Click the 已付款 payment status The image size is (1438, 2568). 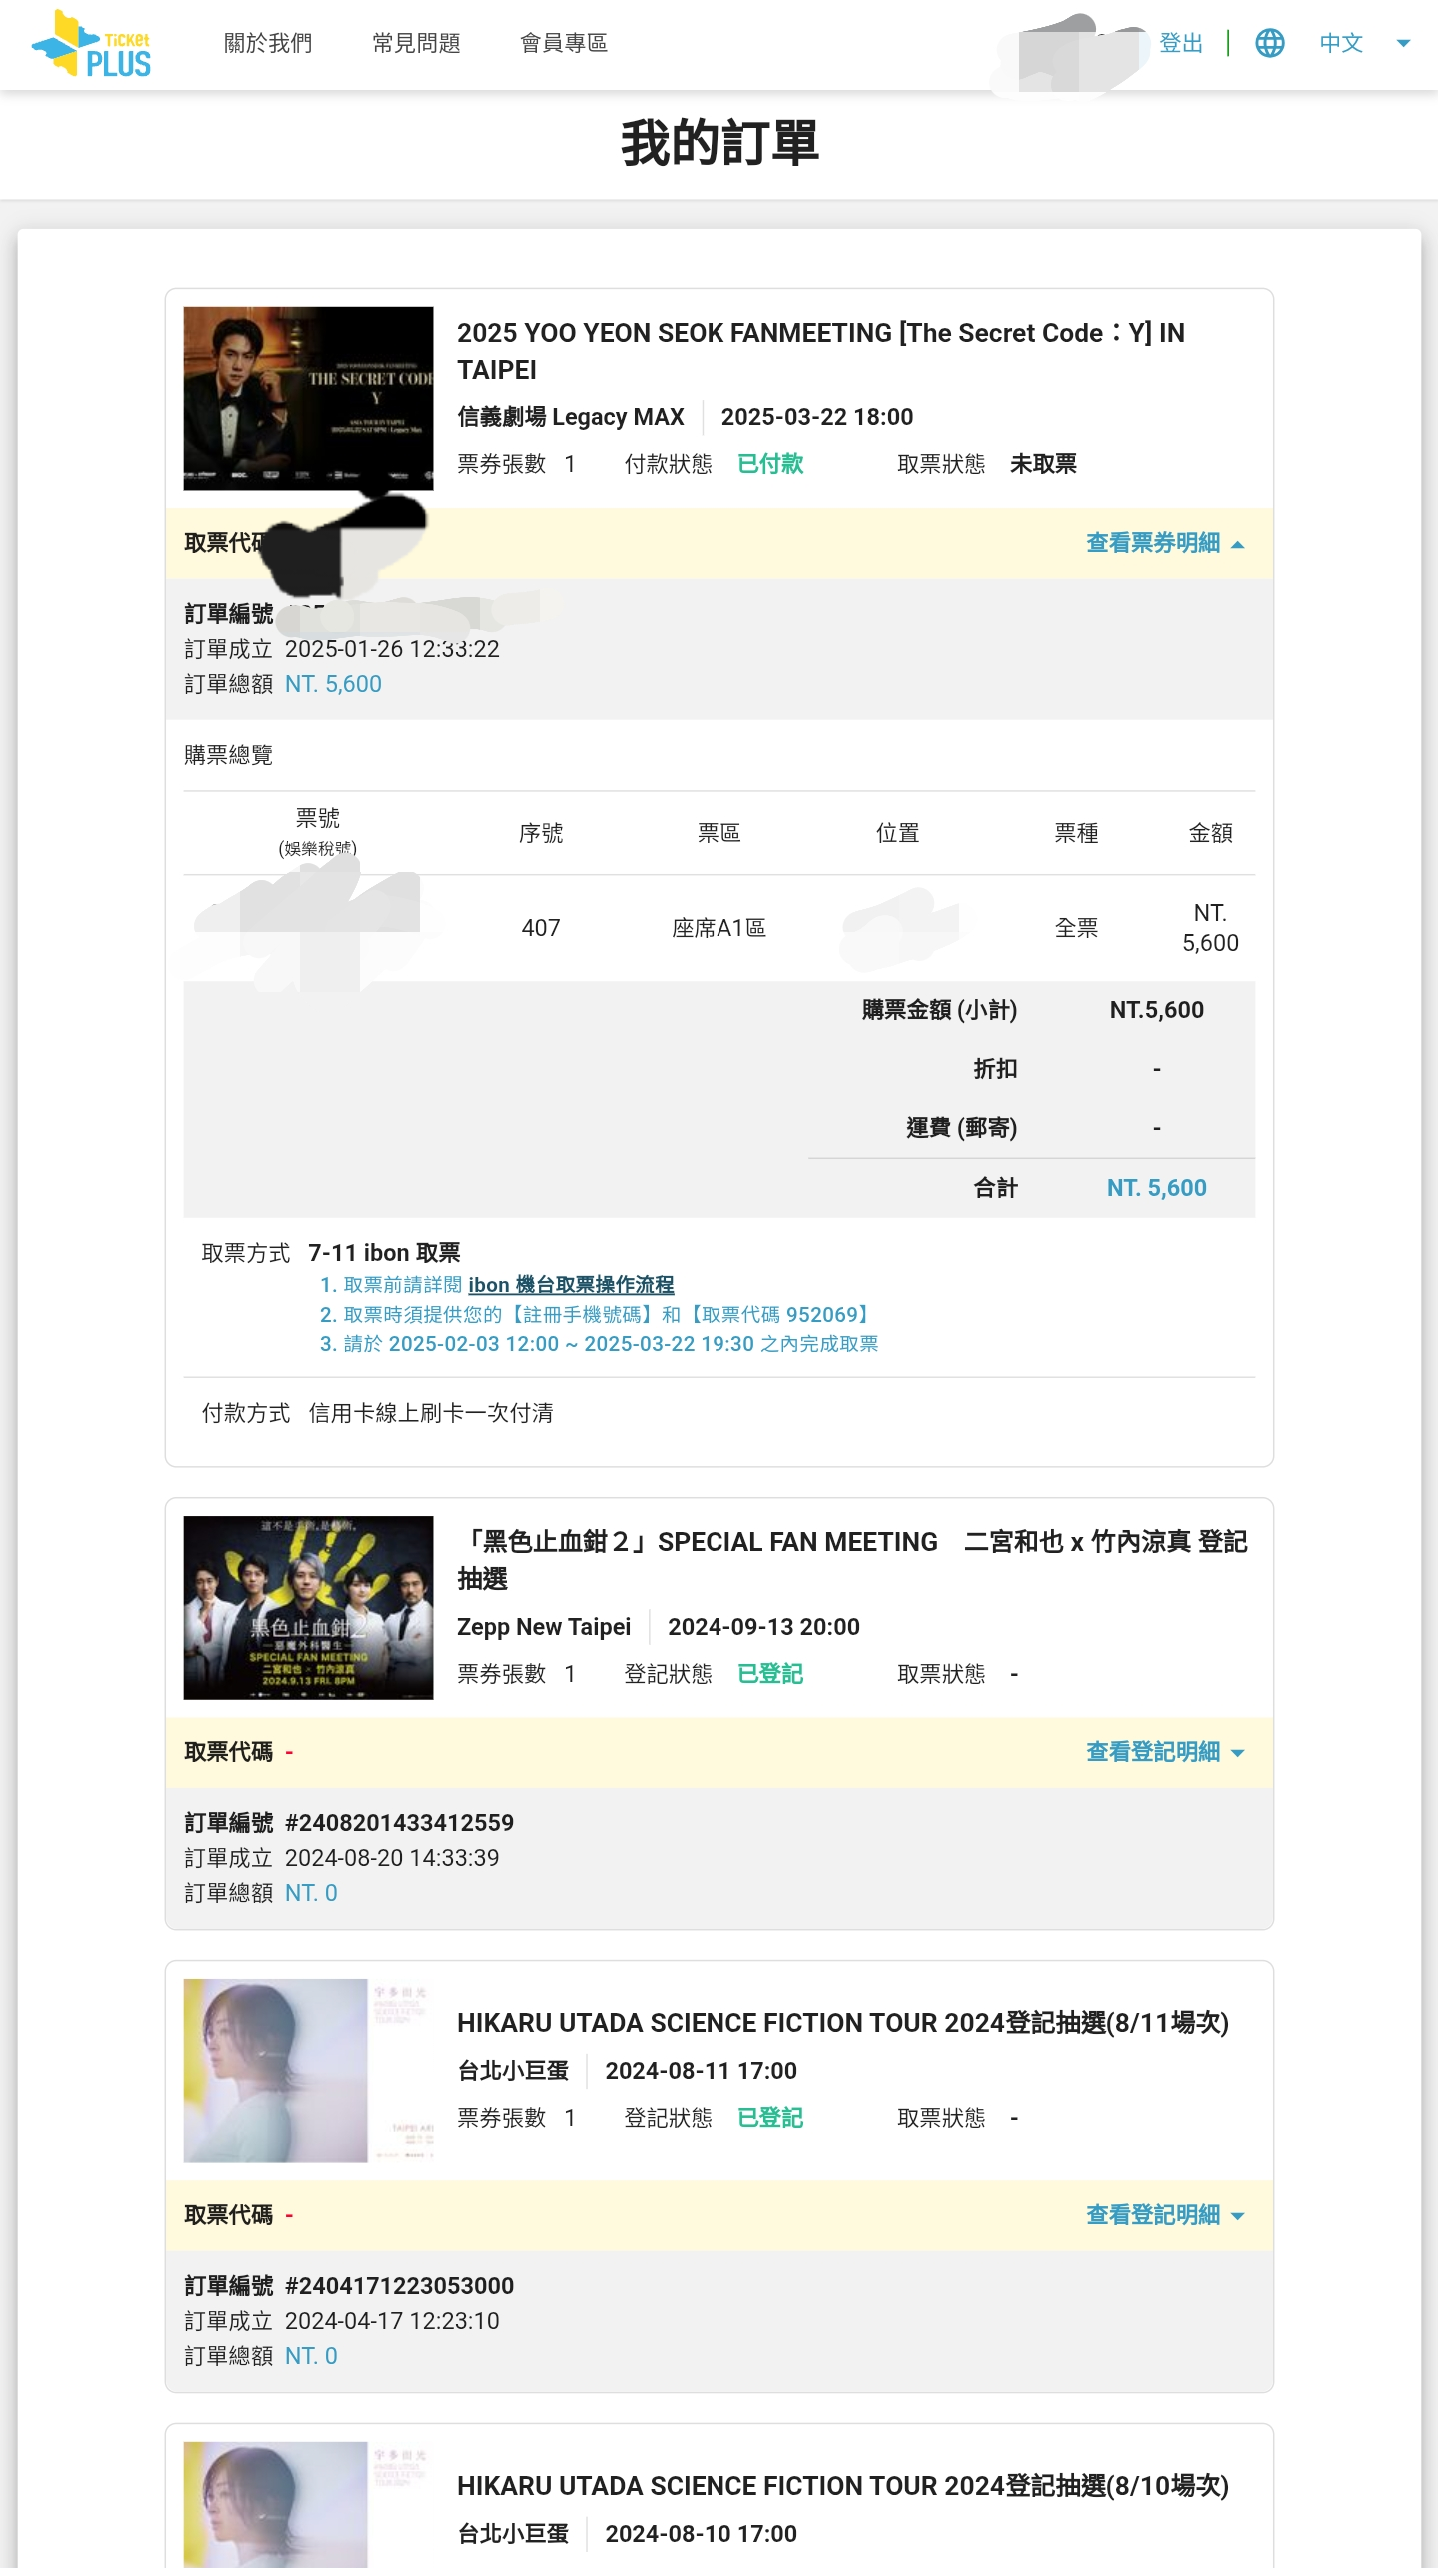coord(770,464)
